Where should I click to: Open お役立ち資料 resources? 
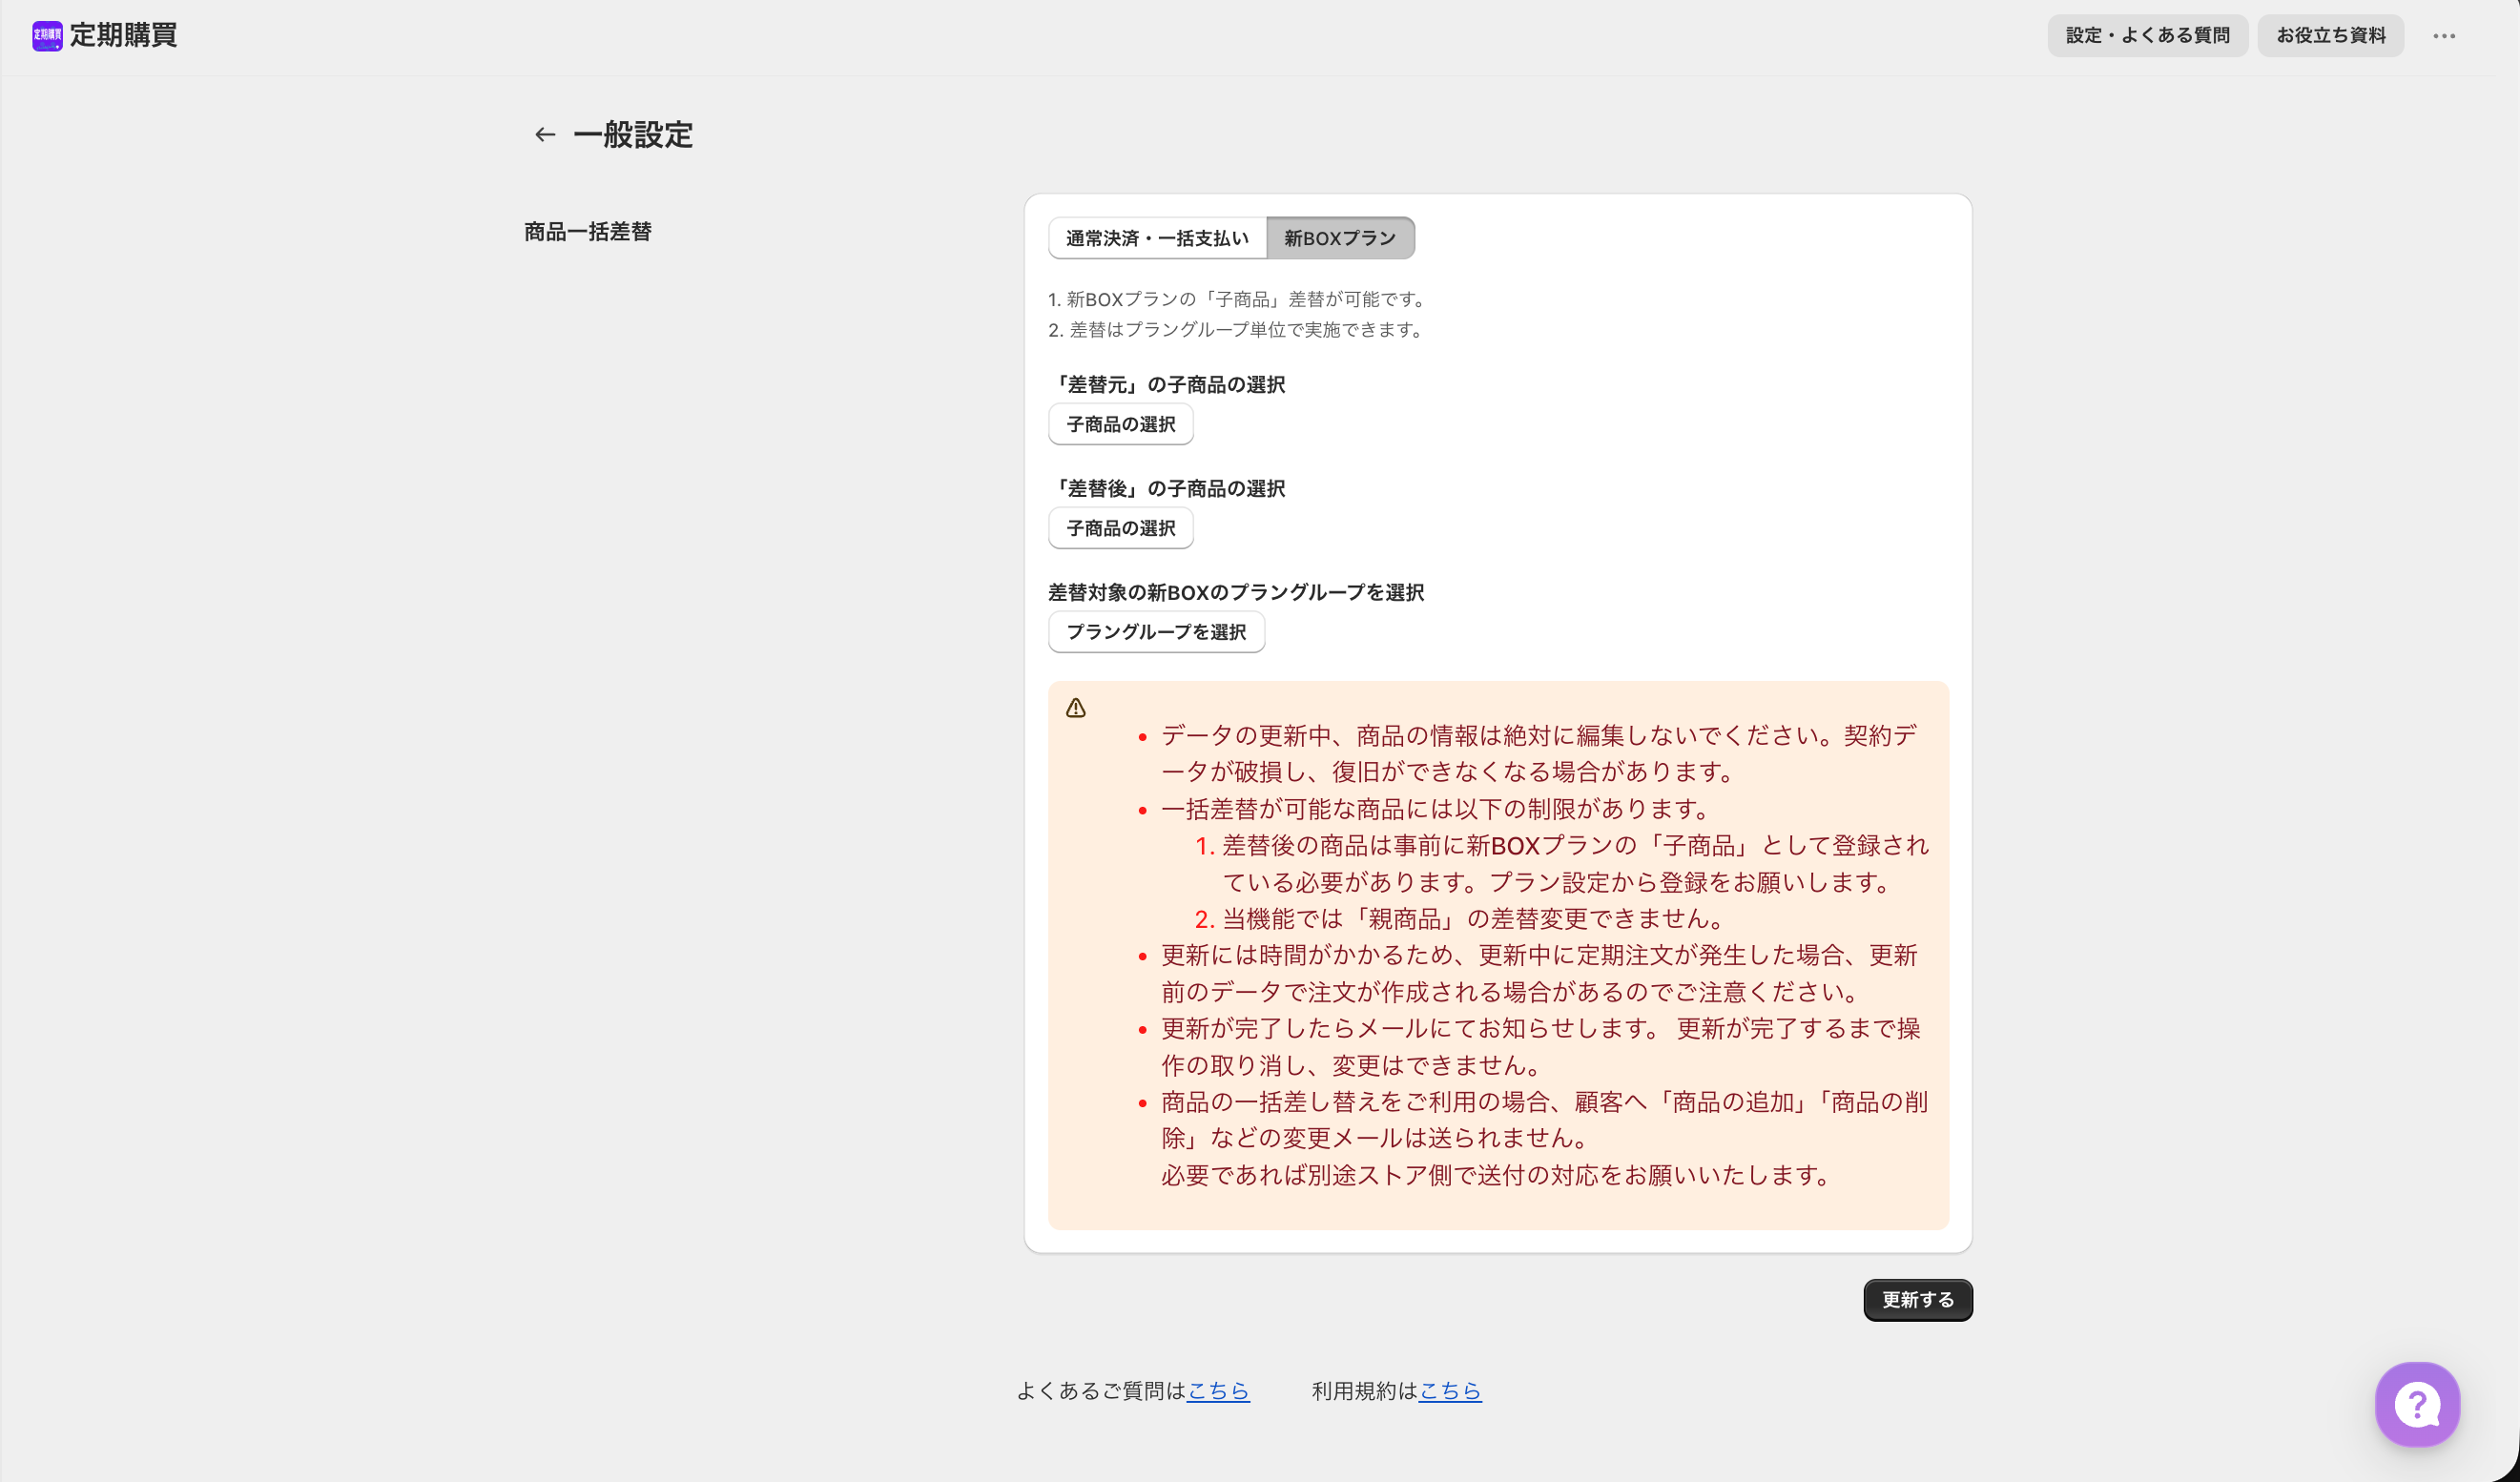2330,36
